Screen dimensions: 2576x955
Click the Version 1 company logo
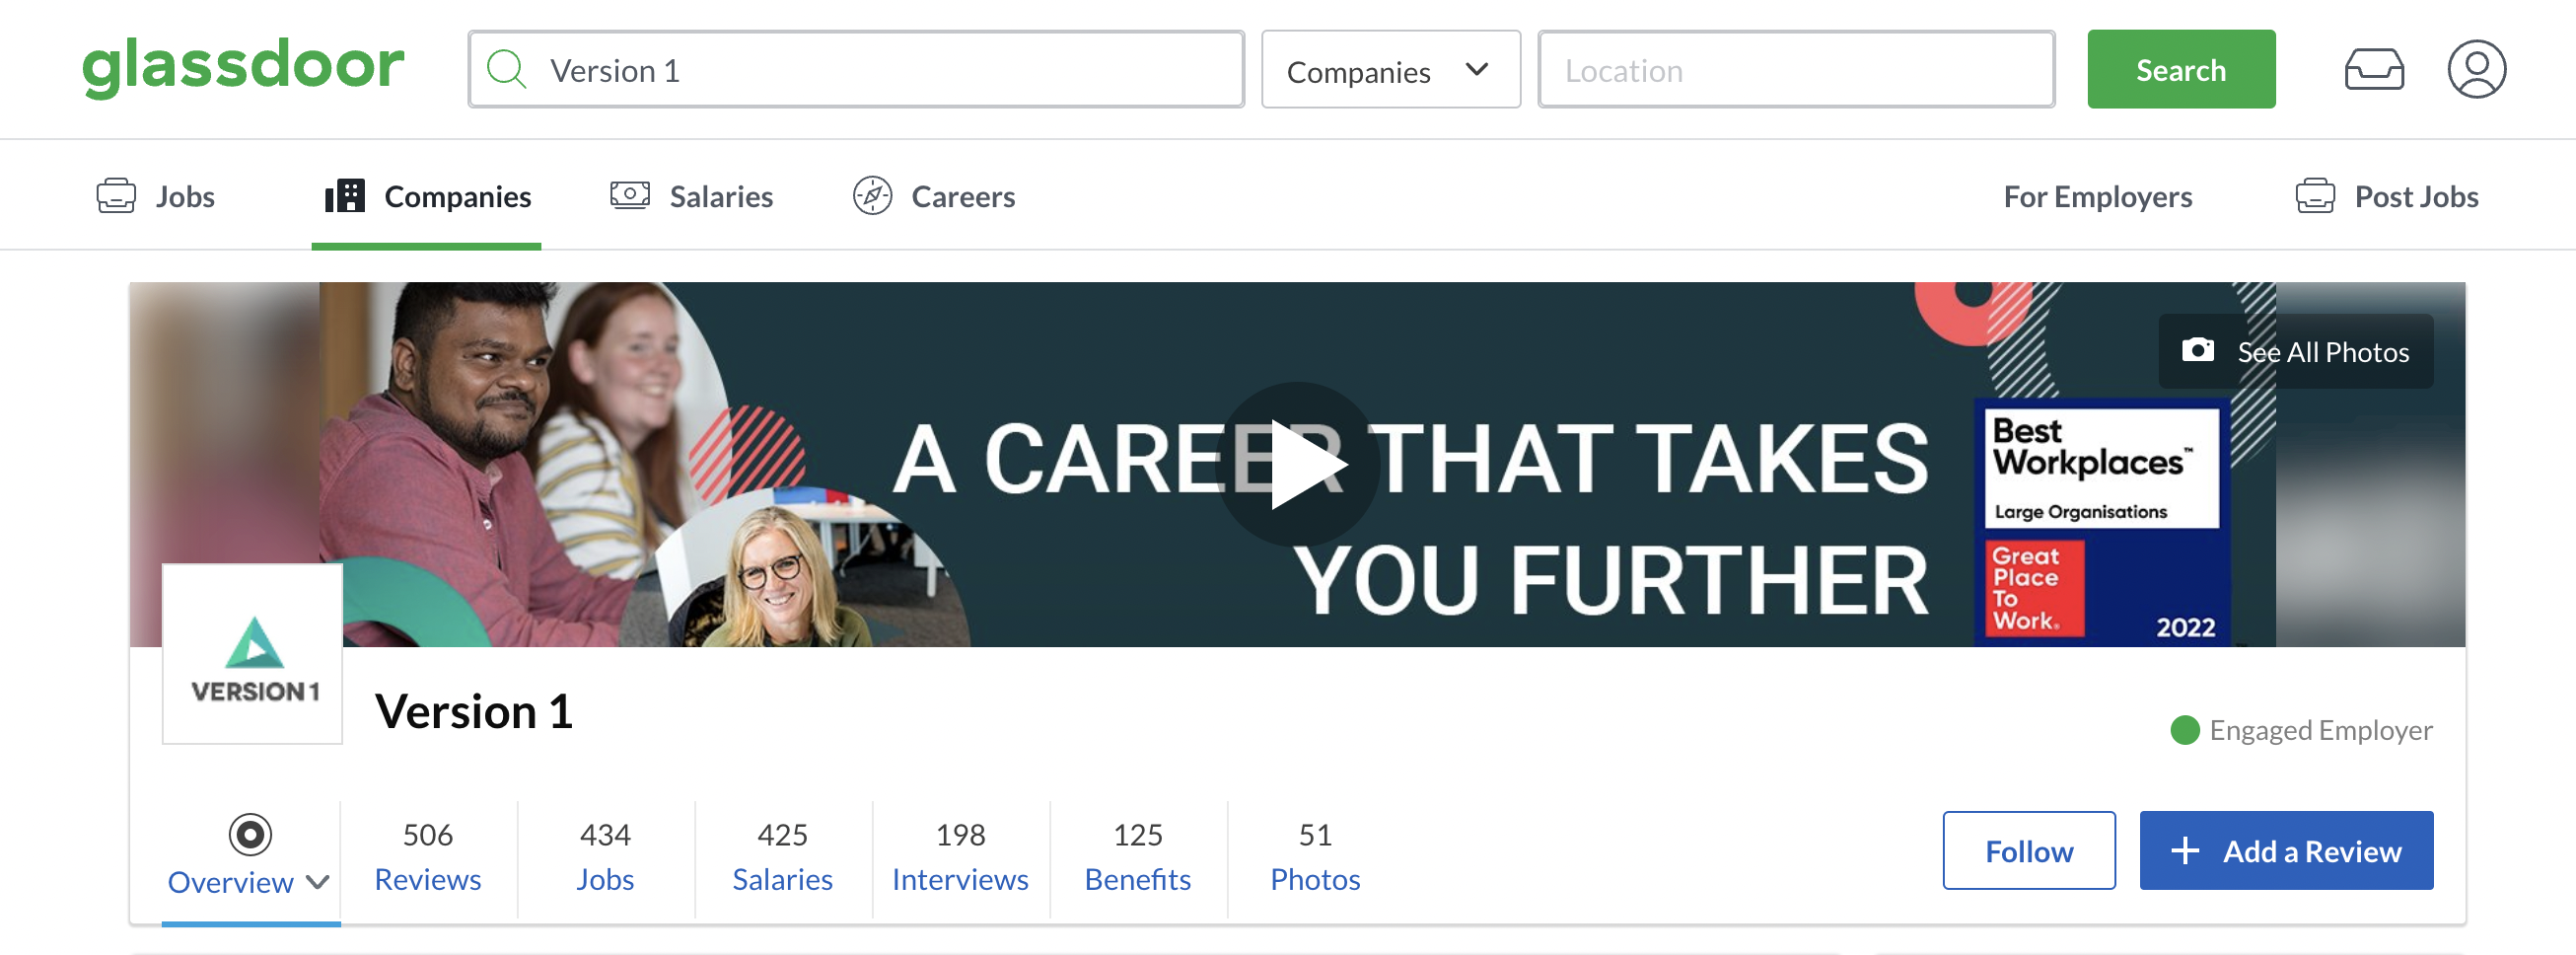tap(253, 654)
